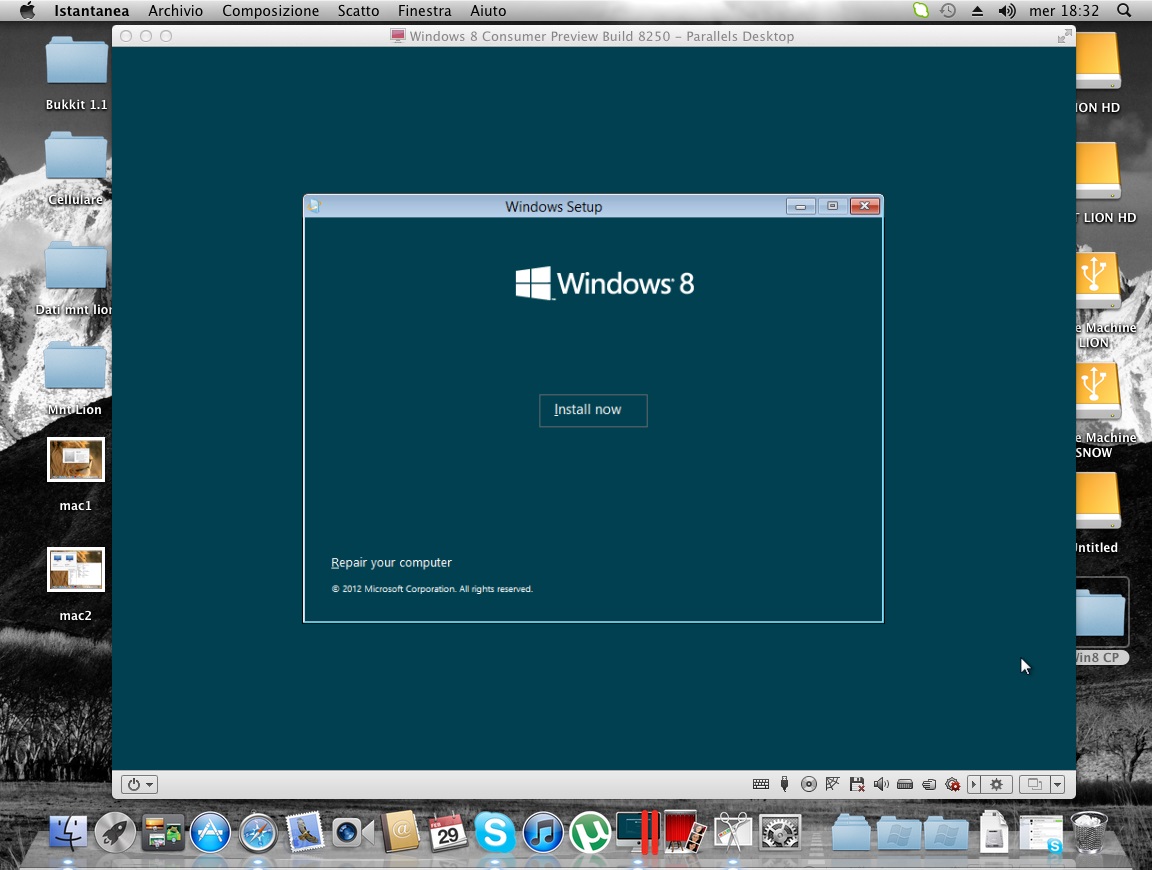
Task: Select the Win8 CP desktop folder
Action: 1101,622
